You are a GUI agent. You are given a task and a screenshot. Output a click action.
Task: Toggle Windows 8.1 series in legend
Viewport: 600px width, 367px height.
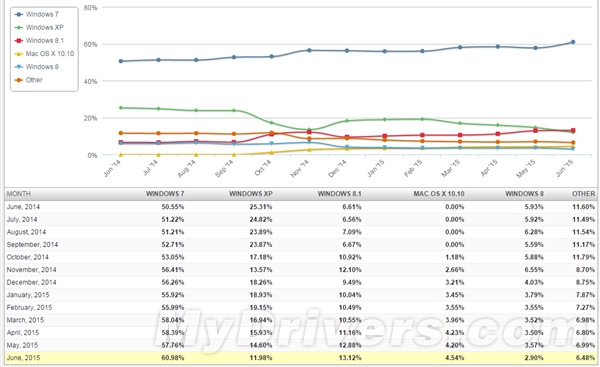tap(39, 40)
